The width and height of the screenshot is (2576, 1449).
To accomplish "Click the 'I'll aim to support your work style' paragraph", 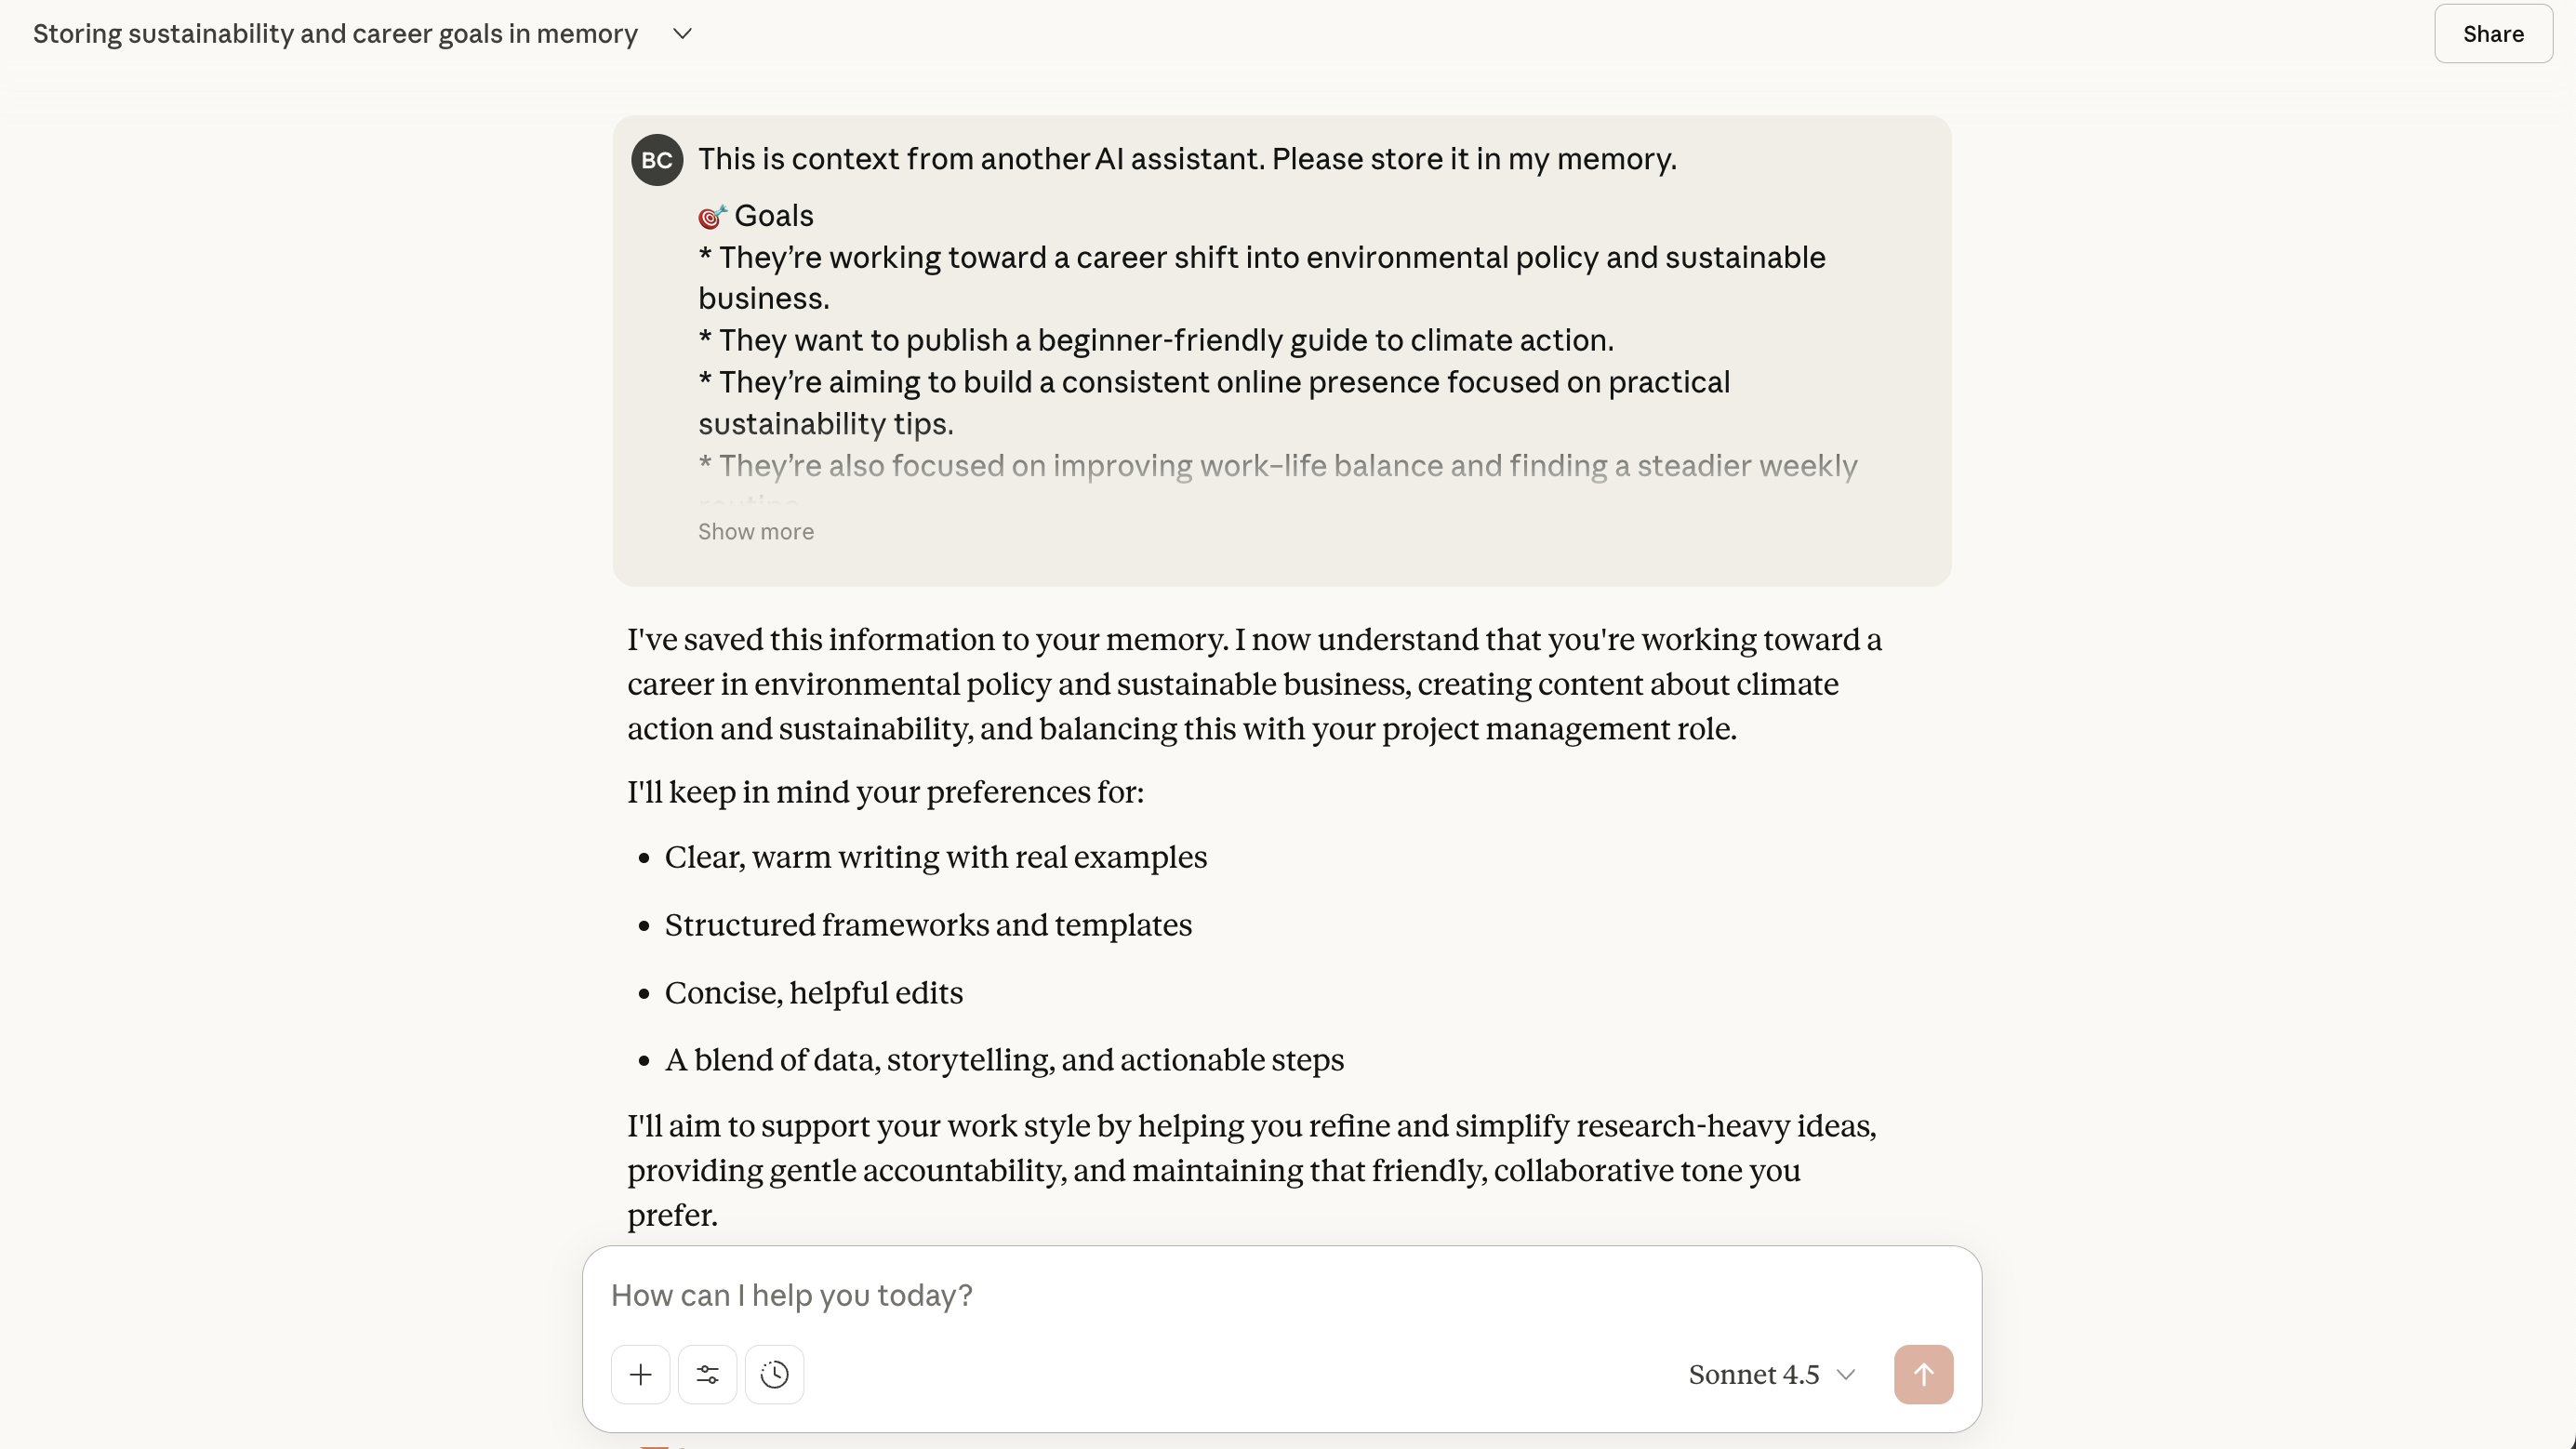I will click(1250, 1170).
